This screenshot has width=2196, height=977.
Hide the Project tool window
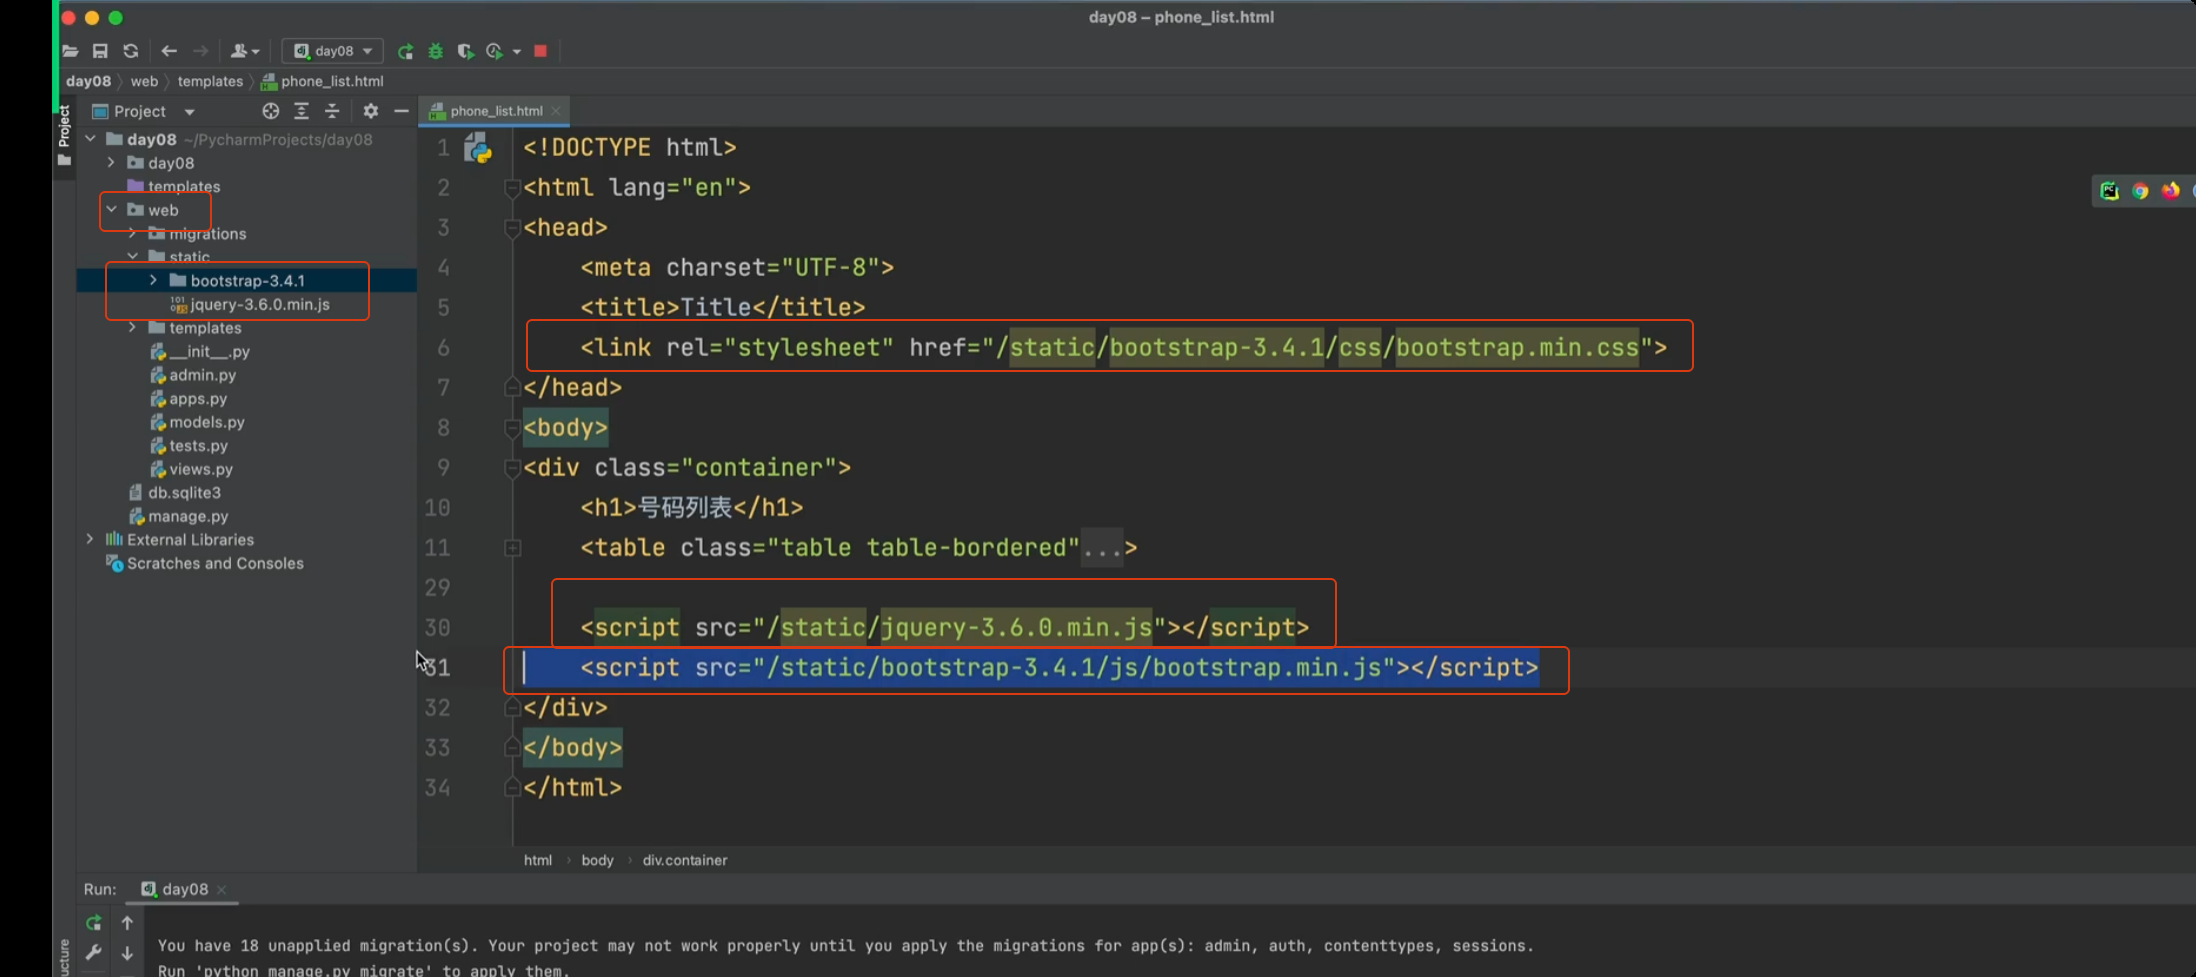coord(401,111)
